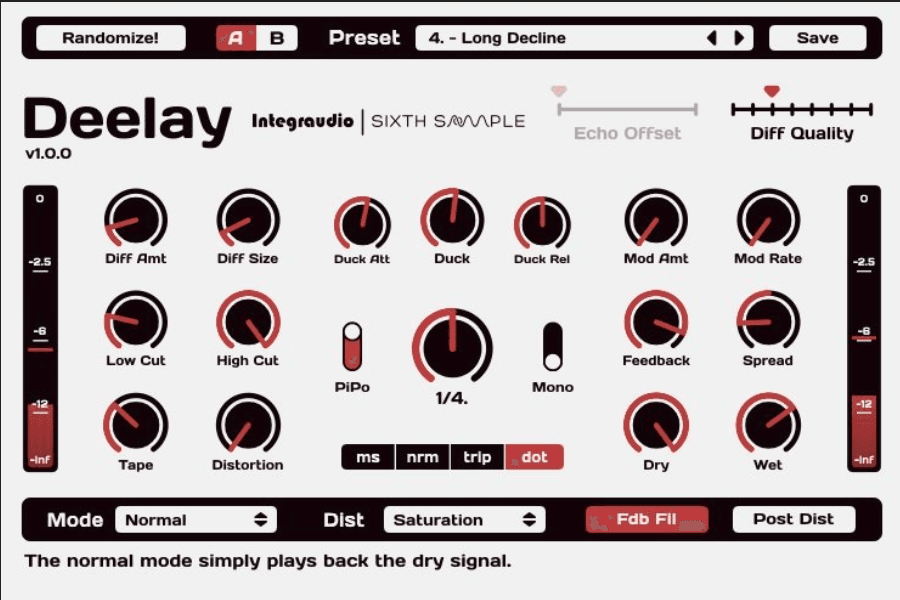Viewport: 900px width, 600px height.
Task: Click the red Diff Quality marker
Action: point(771,91)
